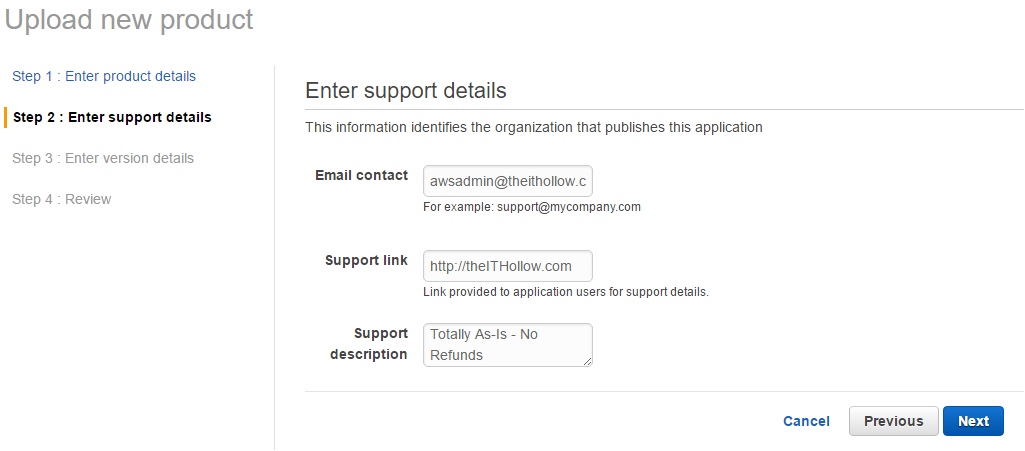Cancel the product upload
Viewport: 1025px width, 451px height.
tap(806, 421)
